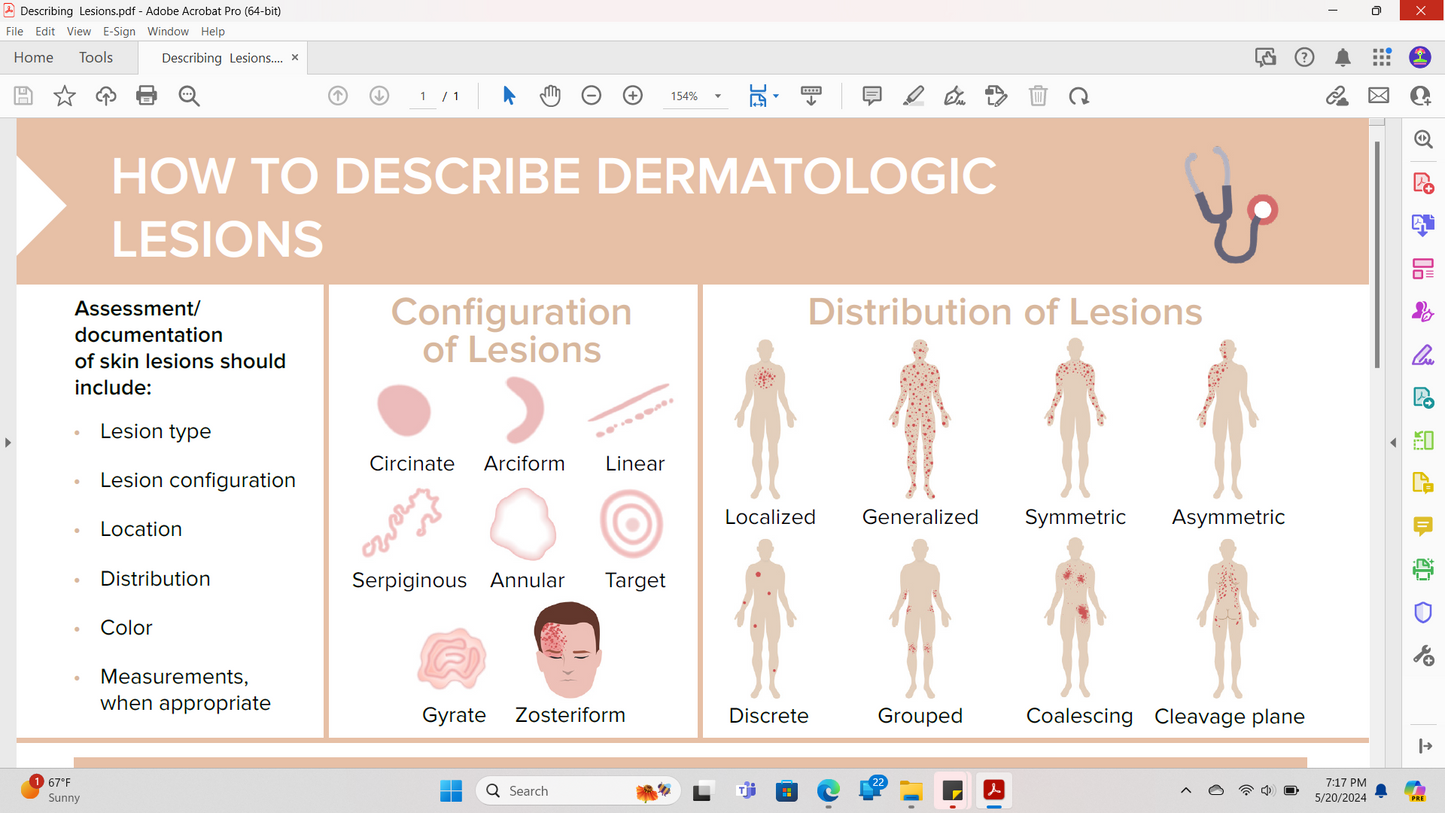
Task: Click the share with others person icon
Action: 1420,96
